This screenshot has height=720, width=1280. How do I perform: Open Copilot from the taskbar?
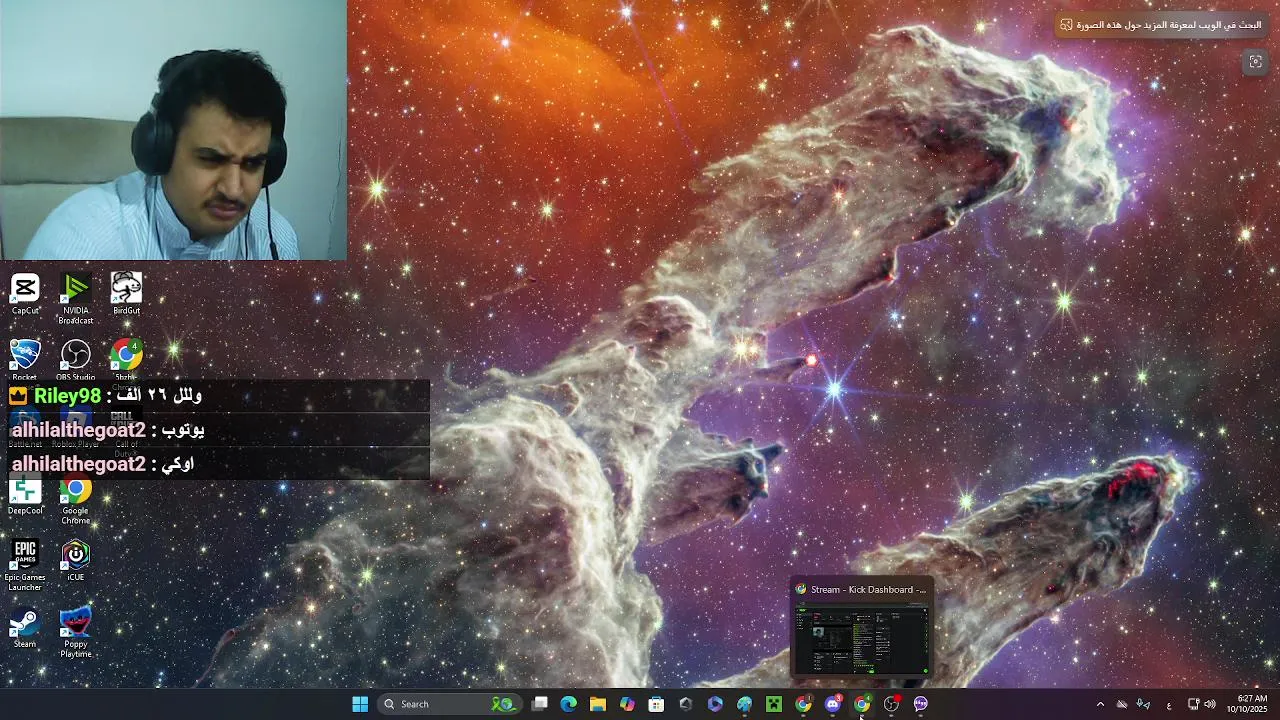(x=627, y=704)
